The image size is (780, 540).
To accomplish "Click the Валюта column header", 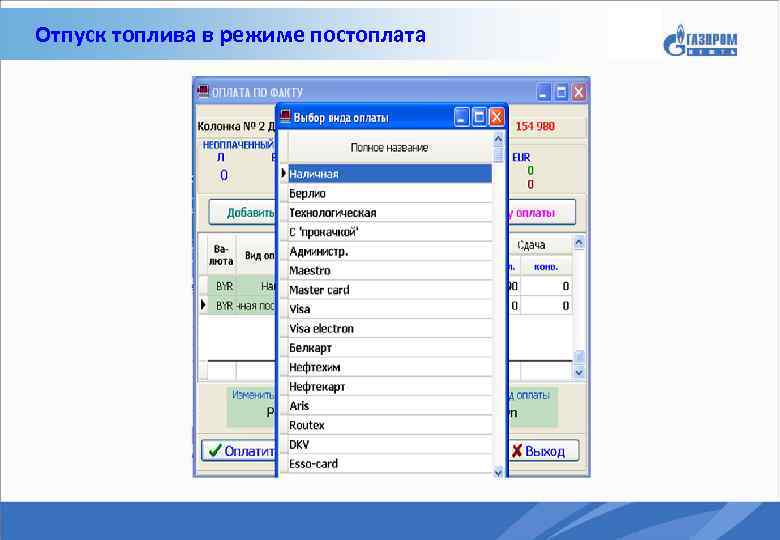I will point(221,255).
